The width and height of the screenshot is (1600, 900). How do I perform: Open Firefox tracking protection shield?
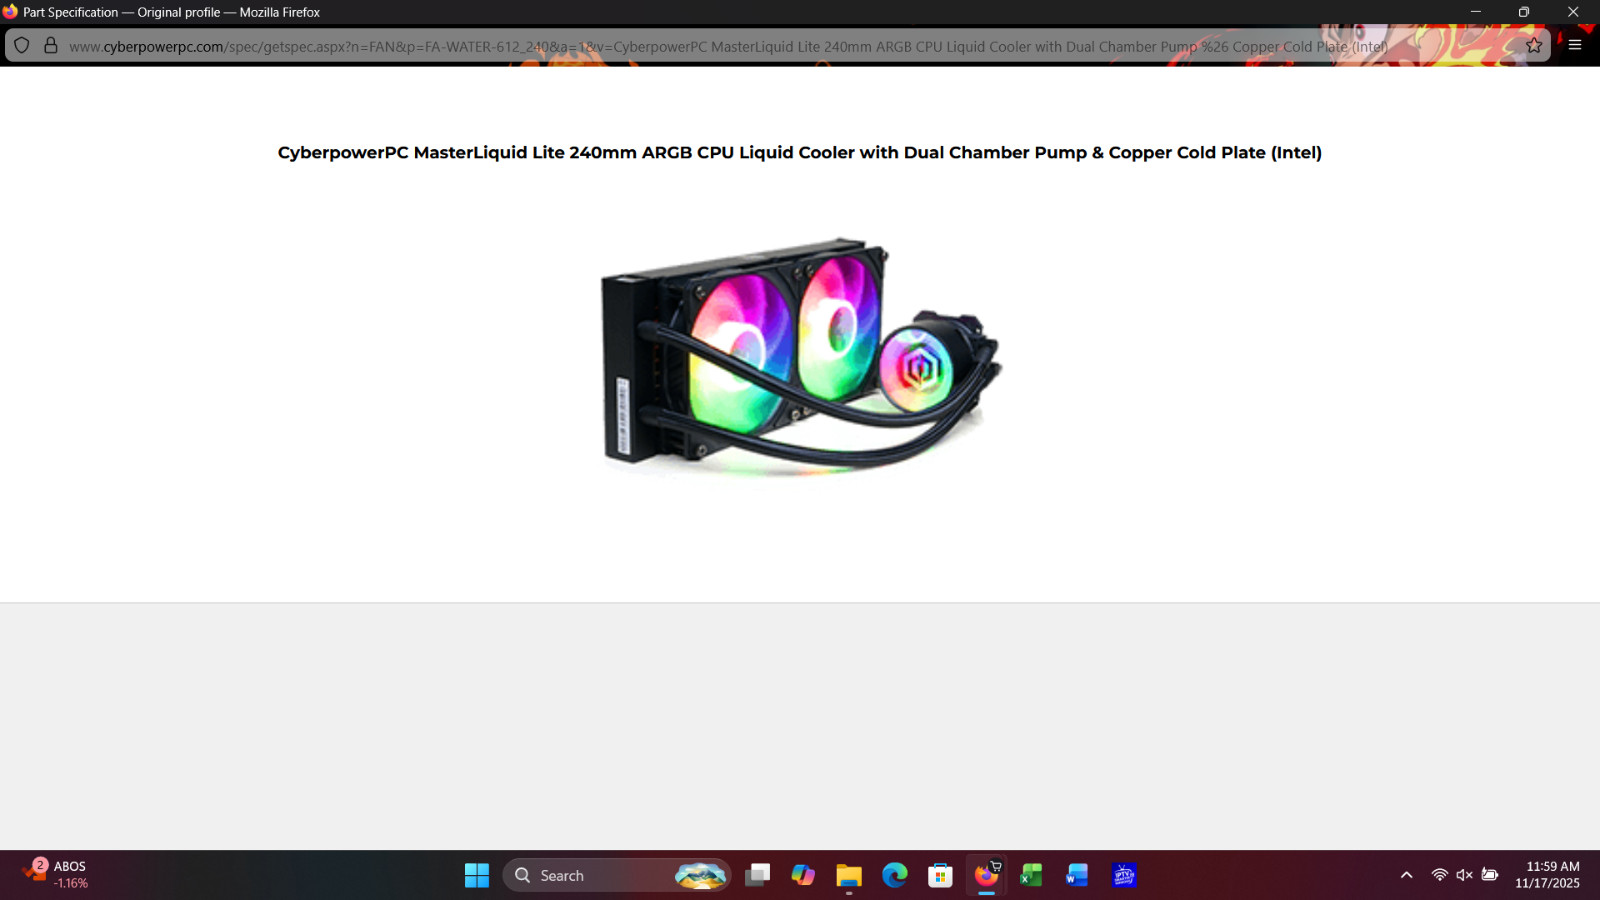(x=22, y=45)
